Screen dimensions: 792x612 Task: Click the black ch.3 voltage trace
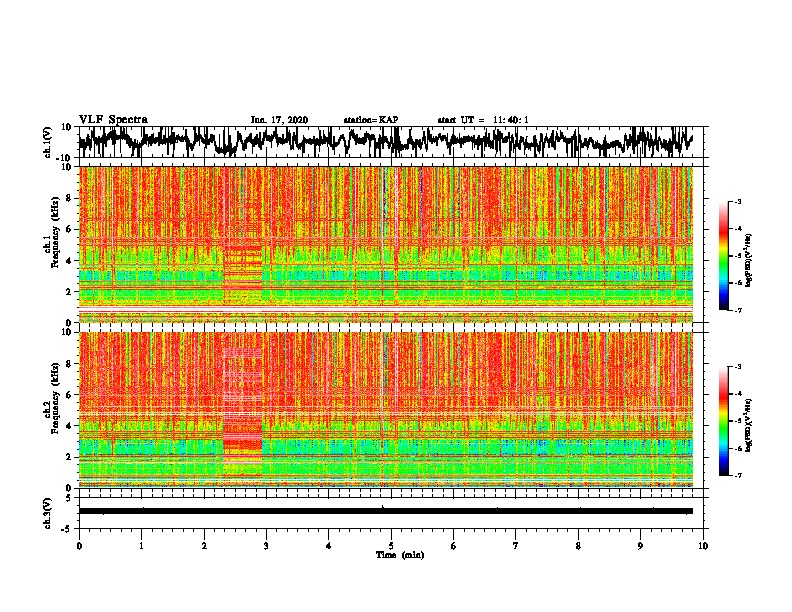point(386,511)
